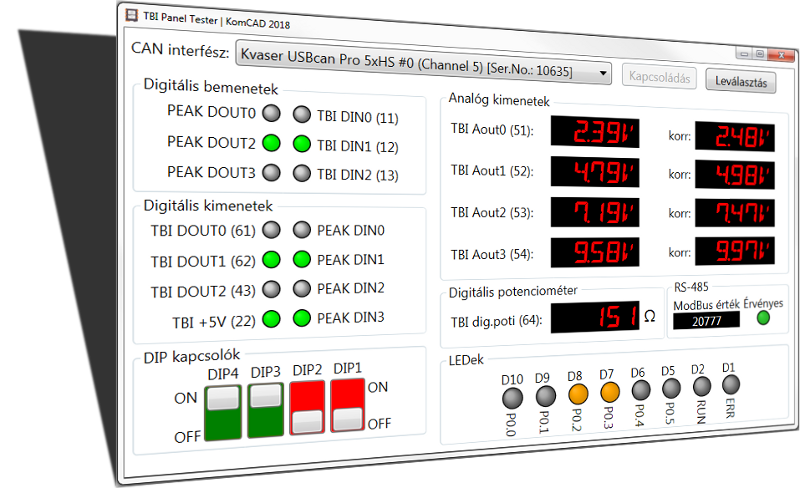
Task: Click the TBI +5V (22) indicator
Action: coord(271,320)
